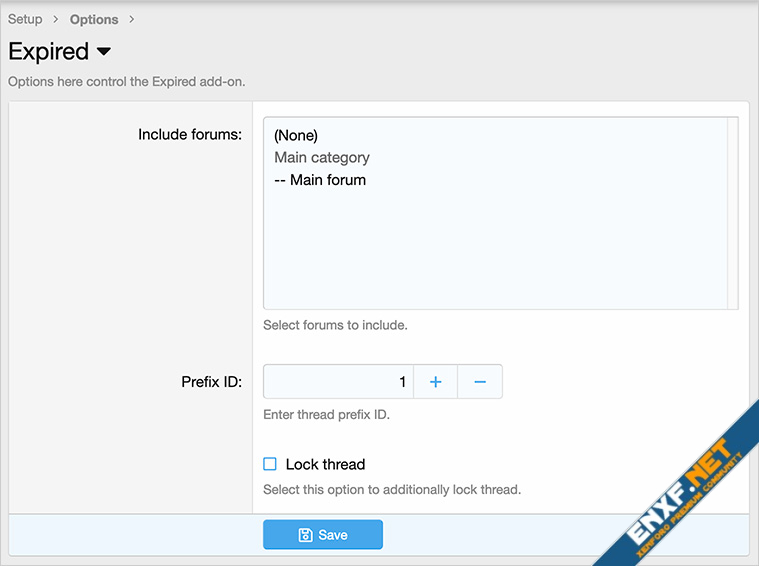Open the Options breadcrumb link
Image resolution: width=759 pixels, height=566 pixels.
94,19
